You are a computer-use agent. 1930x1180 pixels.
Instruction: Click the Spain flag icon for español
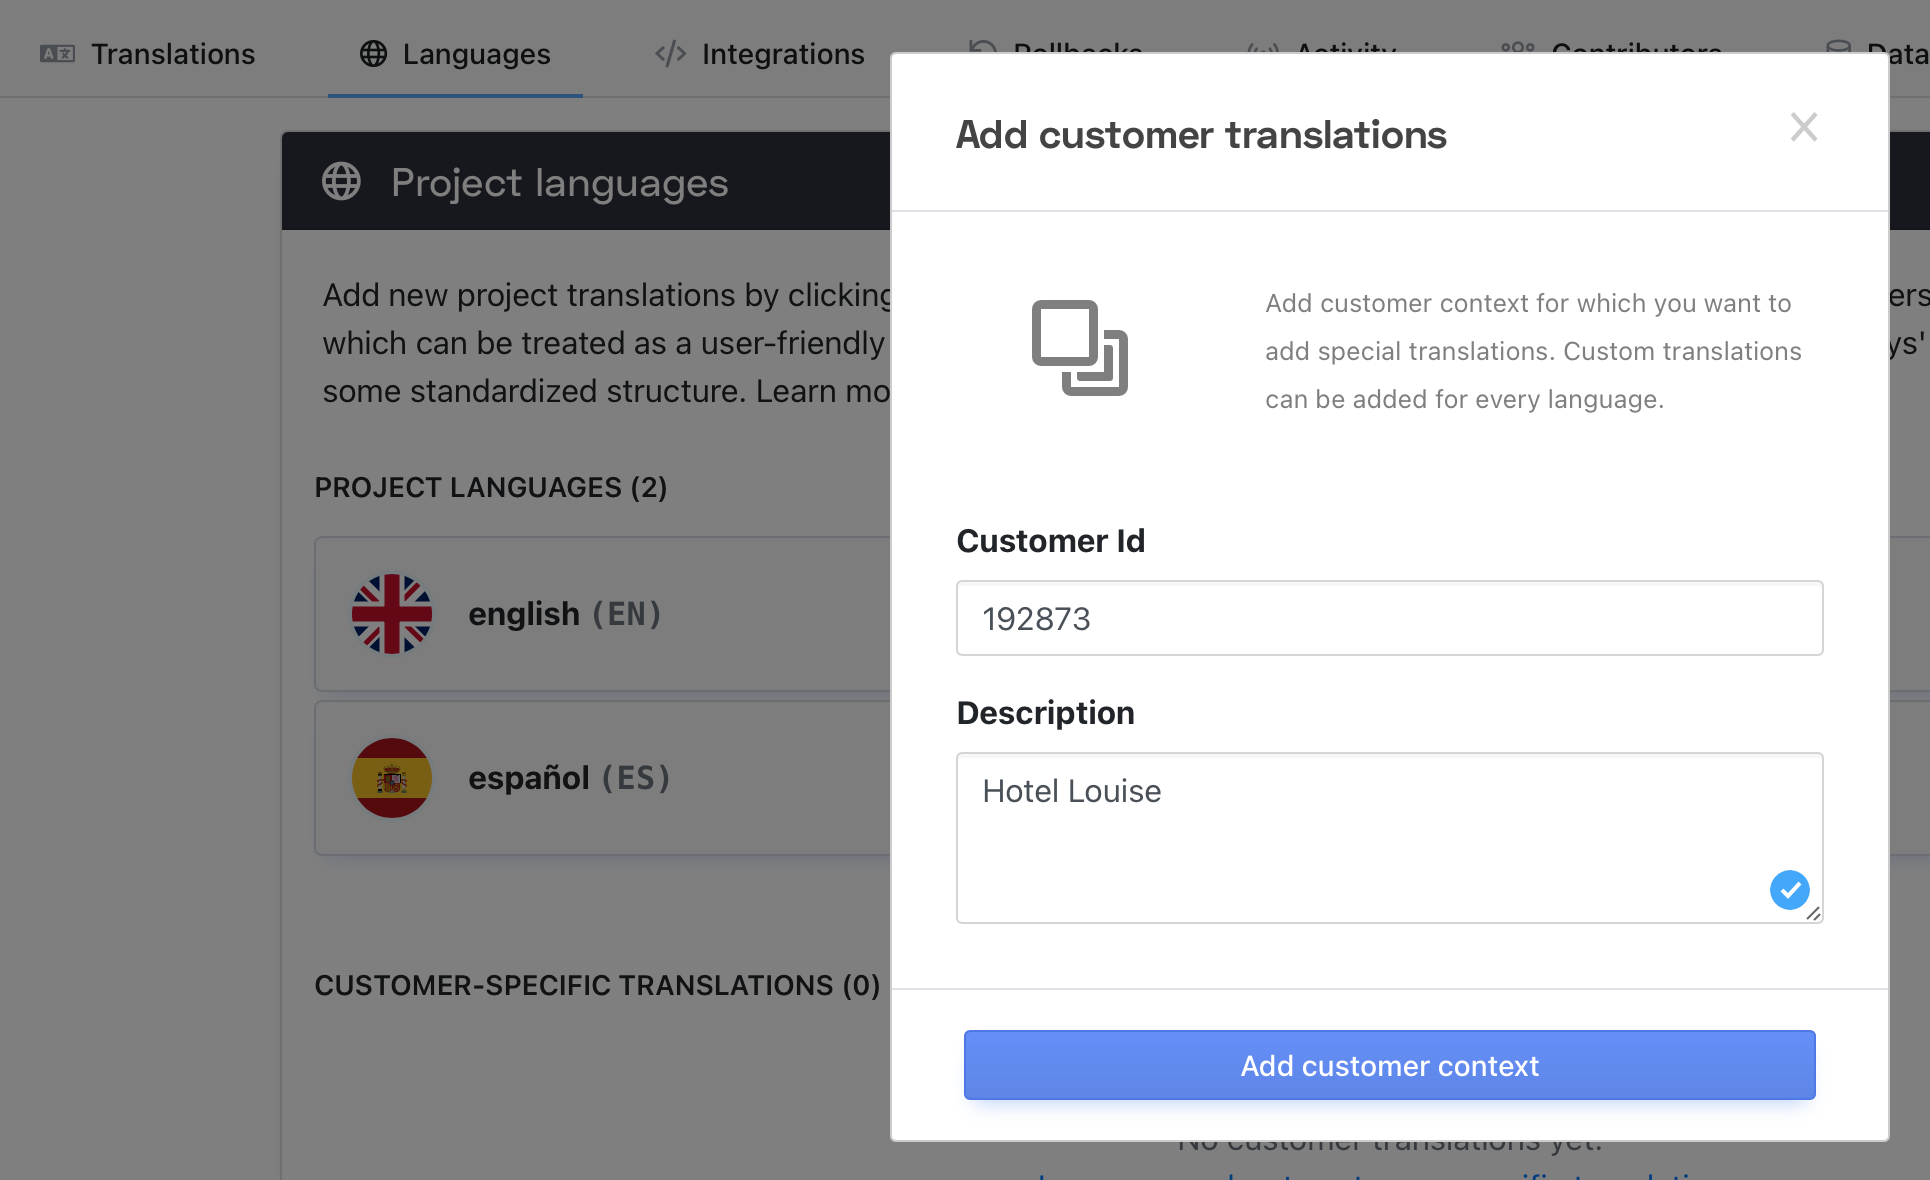point(392,778)
